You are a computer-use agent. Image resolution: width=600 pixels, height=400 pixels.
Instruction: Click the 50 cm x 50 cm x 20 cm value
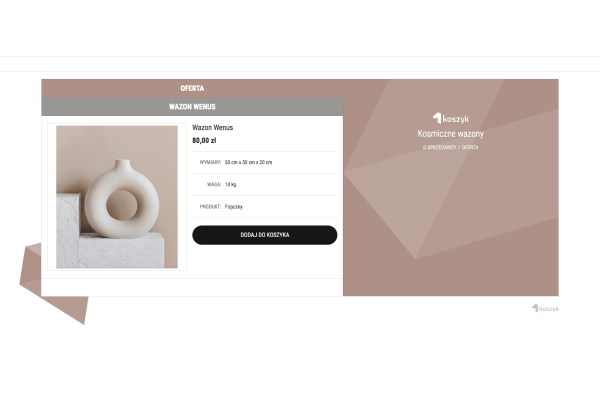point(248,162)
